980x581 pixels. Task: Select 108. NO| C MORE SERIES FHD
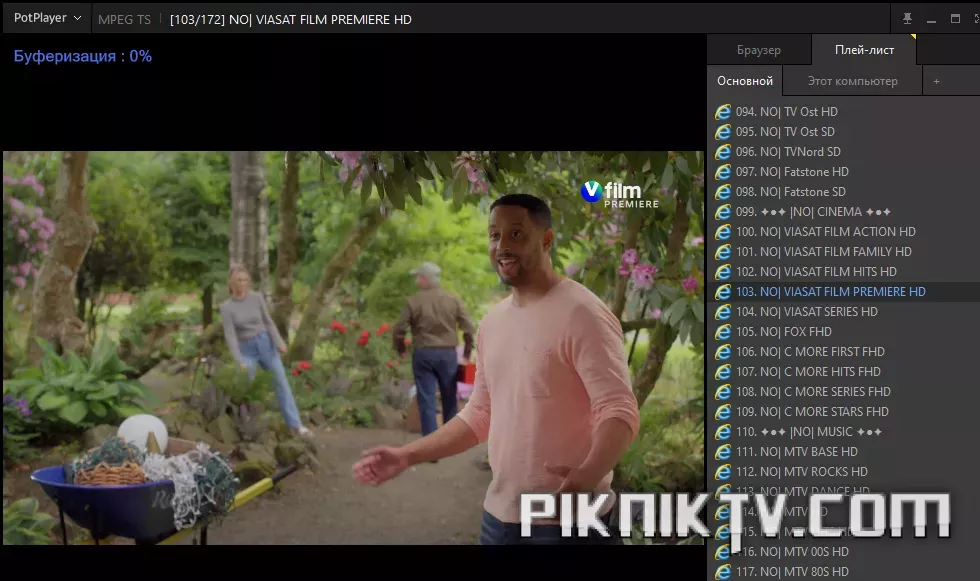[x=844, y=392]
